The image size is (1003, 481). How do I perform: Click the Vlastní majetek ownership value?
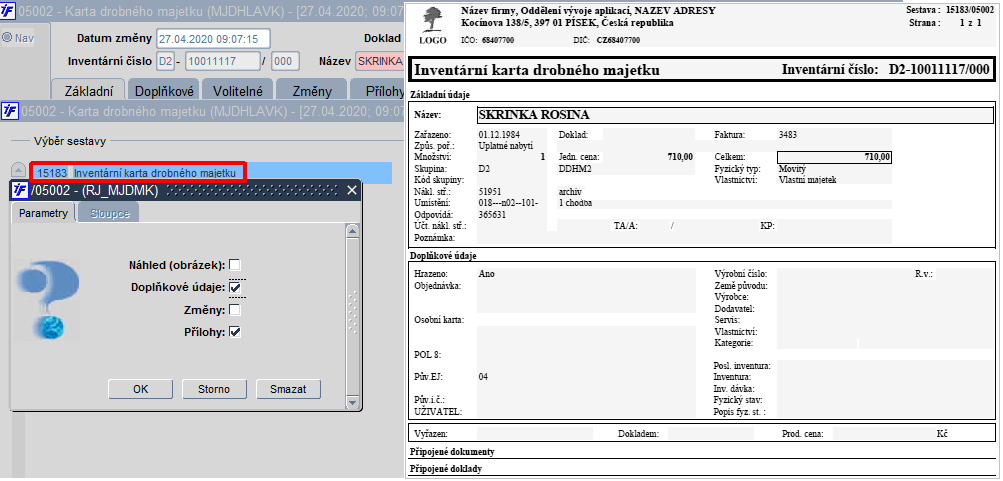coord(807,180)
